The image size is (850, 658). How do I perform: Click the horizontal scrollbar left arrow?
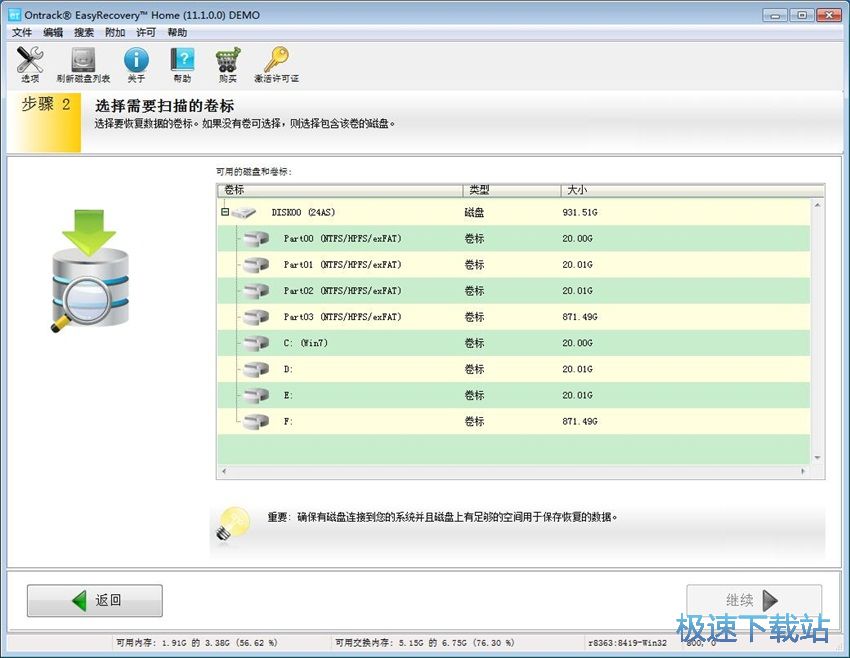[224, 471]
